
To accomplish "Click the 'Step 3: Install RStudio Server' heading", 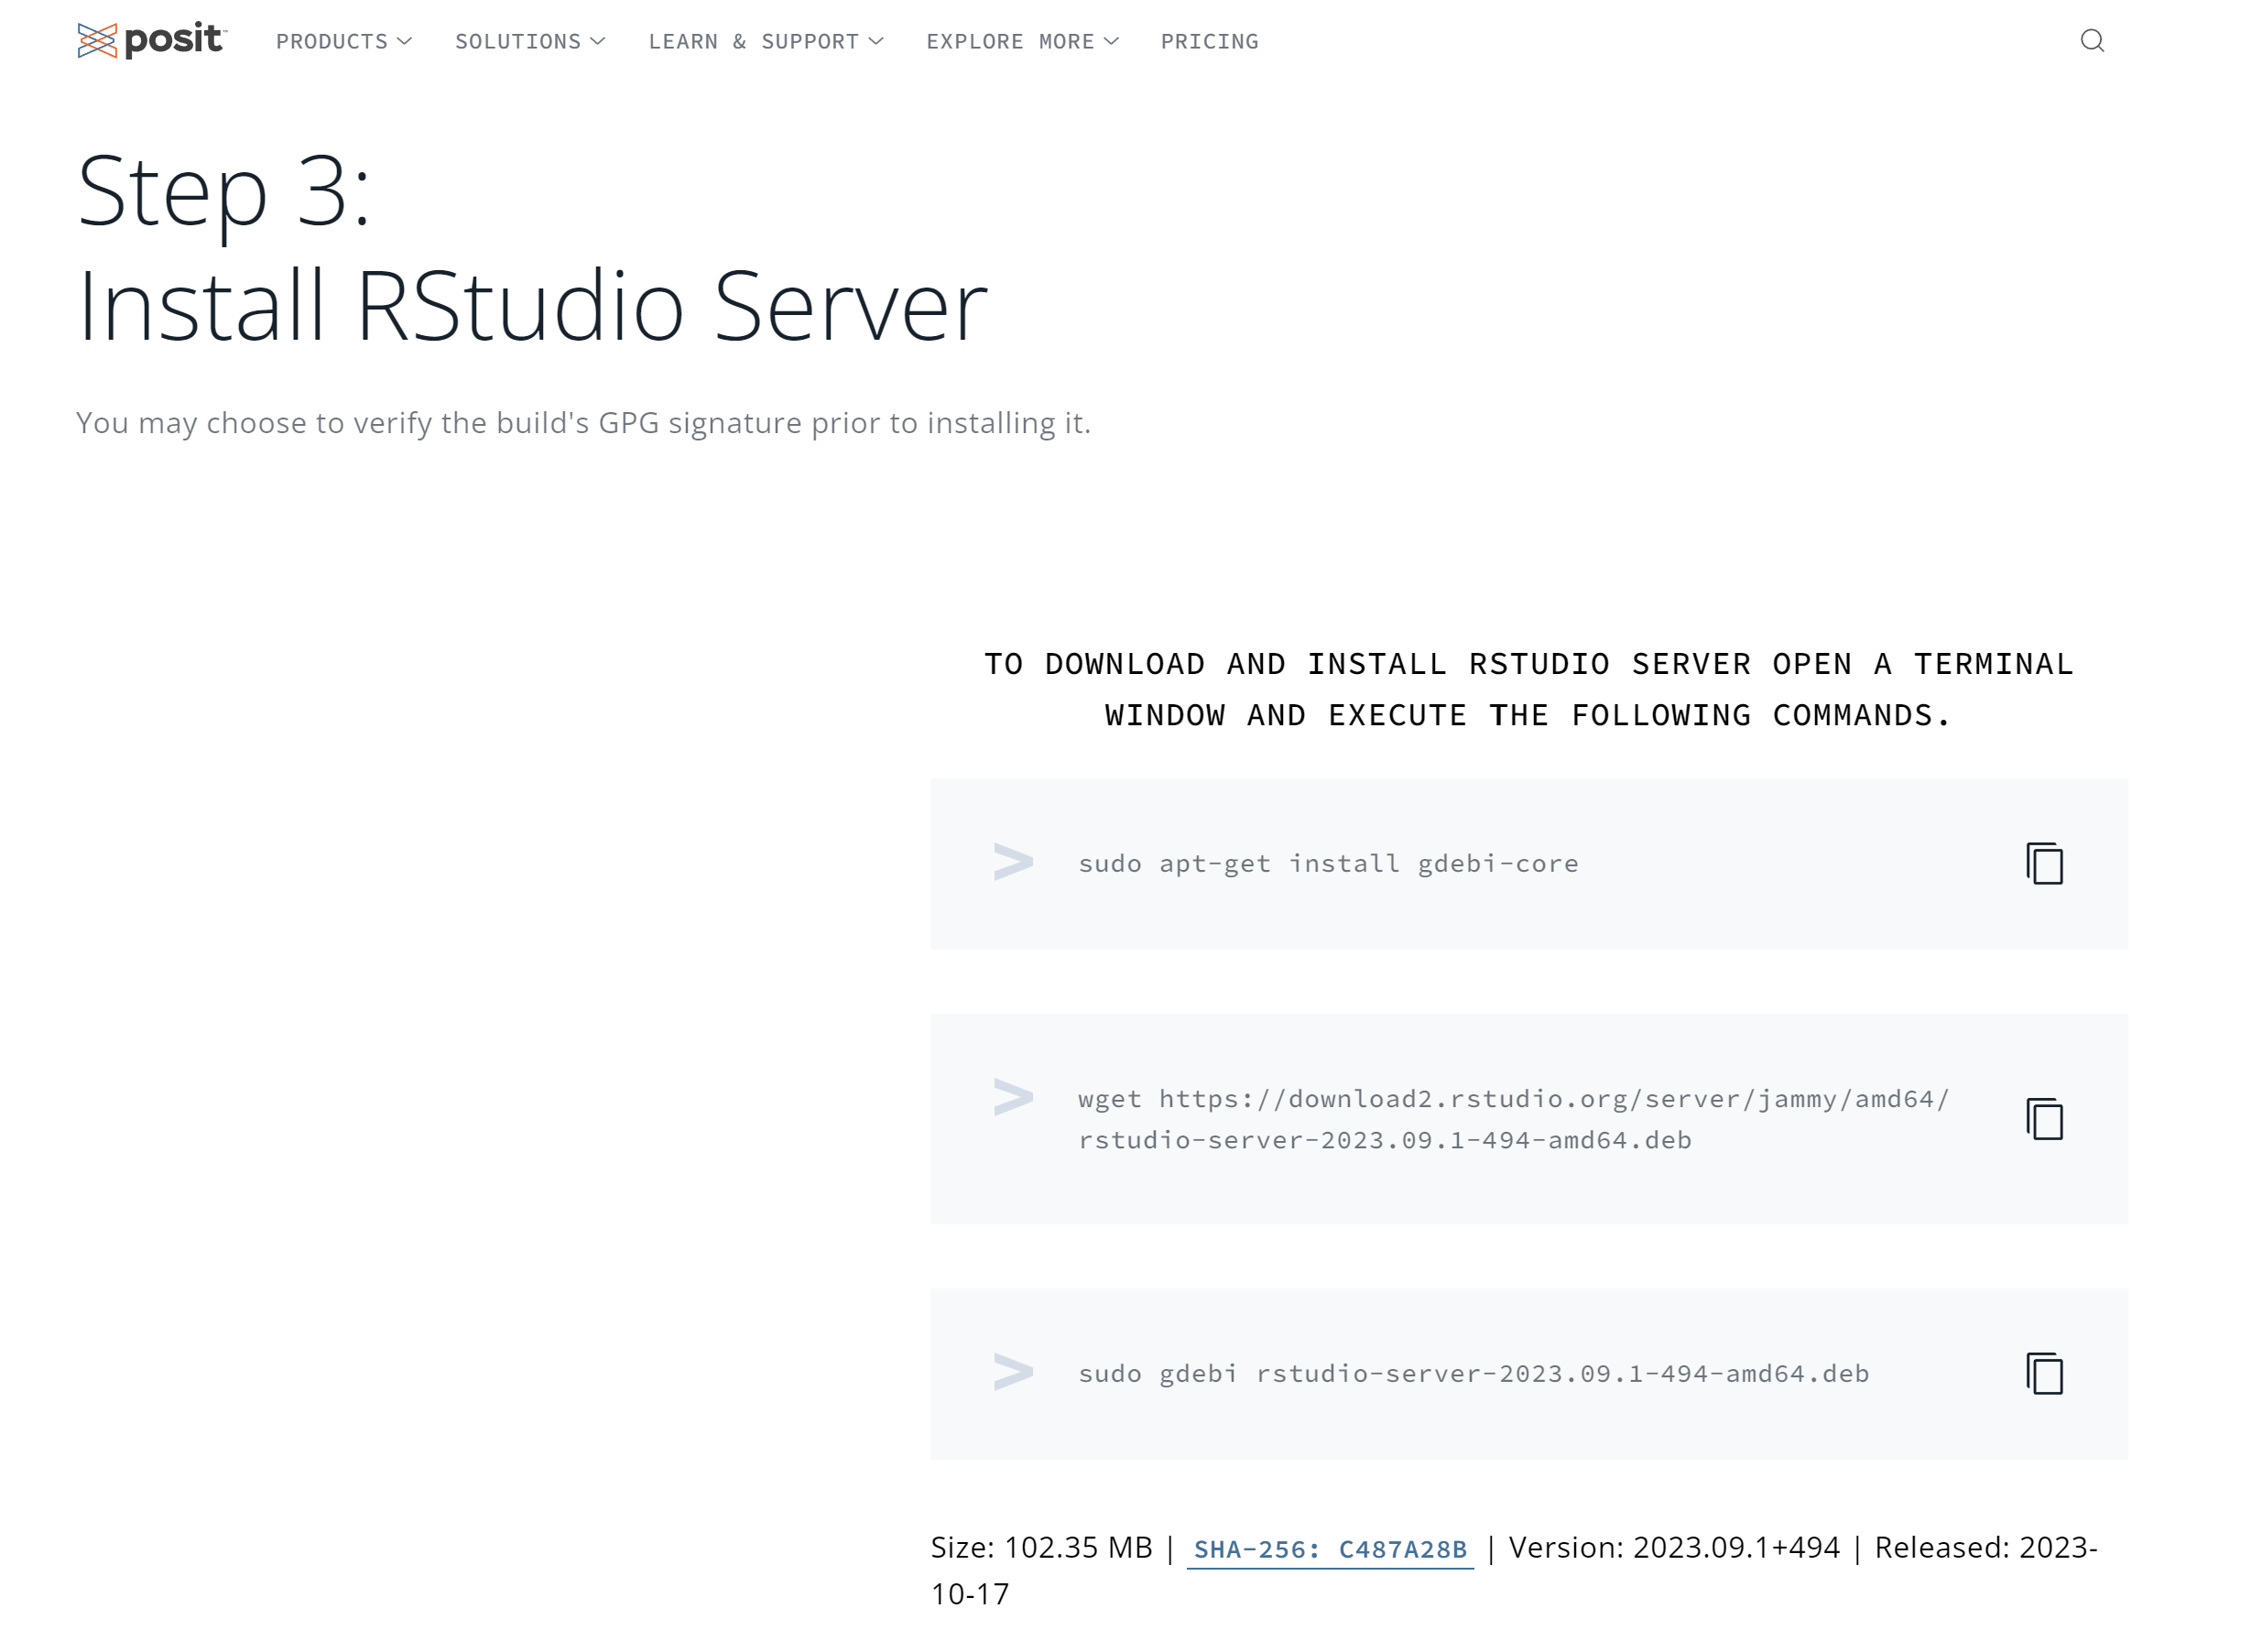I will tap(532, 248).
